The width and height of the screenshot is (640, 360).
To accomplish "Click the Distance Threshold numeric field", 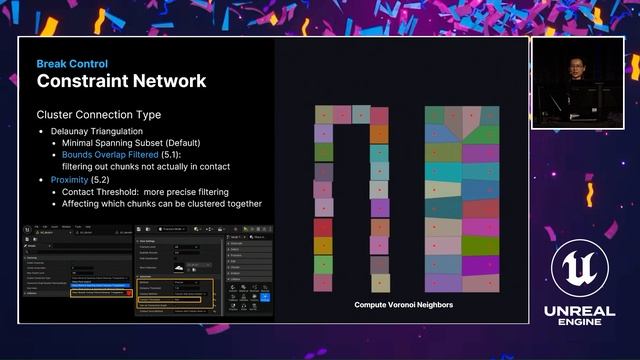I will click(x=187, y=288).
